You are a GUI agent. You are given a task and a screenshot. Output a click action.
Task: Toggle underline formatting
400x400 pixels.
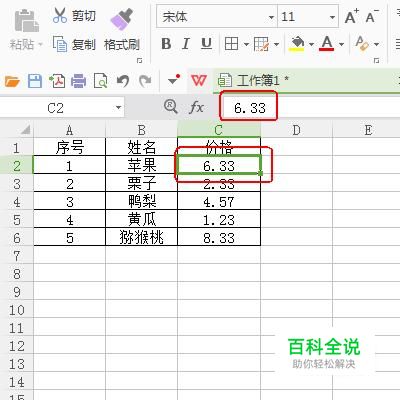click(206, 44)
